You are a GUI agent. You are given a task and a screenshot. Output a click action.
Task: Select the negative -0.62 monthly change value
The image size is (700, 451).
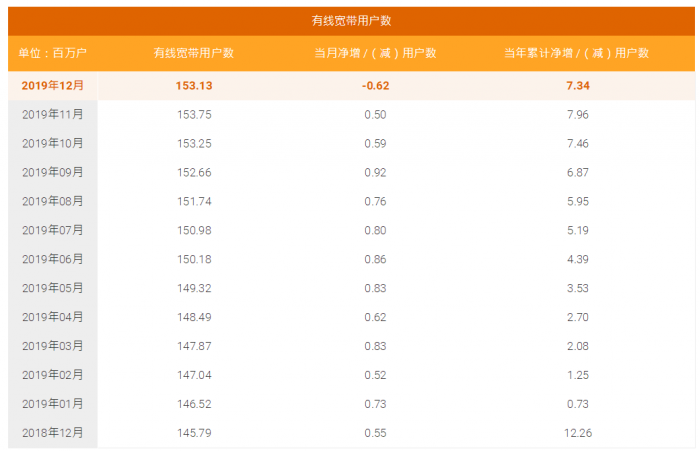pos(375,86)
